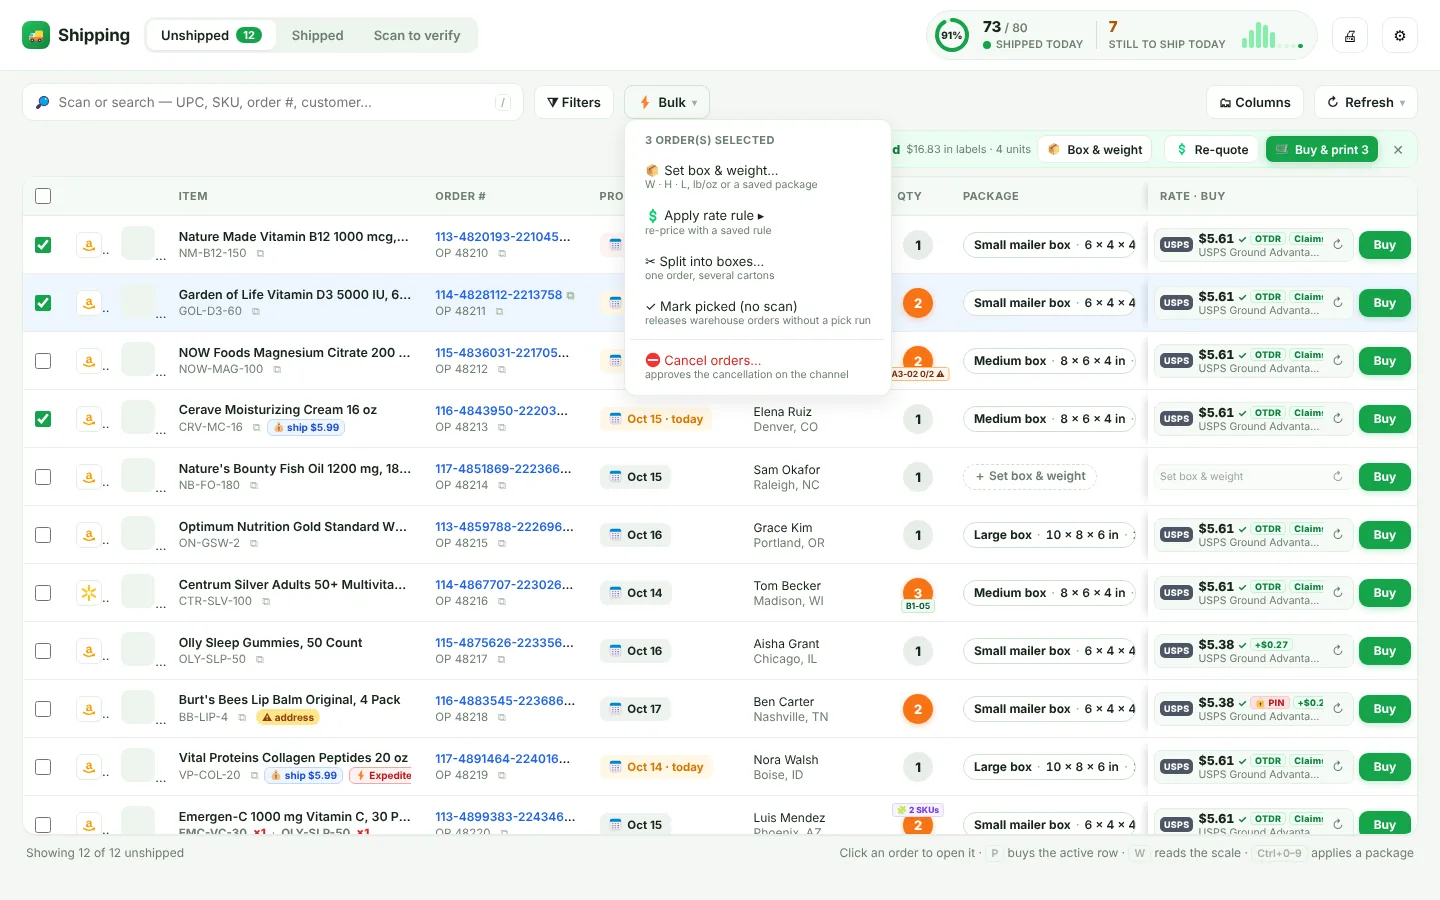Click the address warning badge on Burt's Bees row
The height and width of the screenshot is (900, 1440).
pyautogui.click(x=288, y=718)
